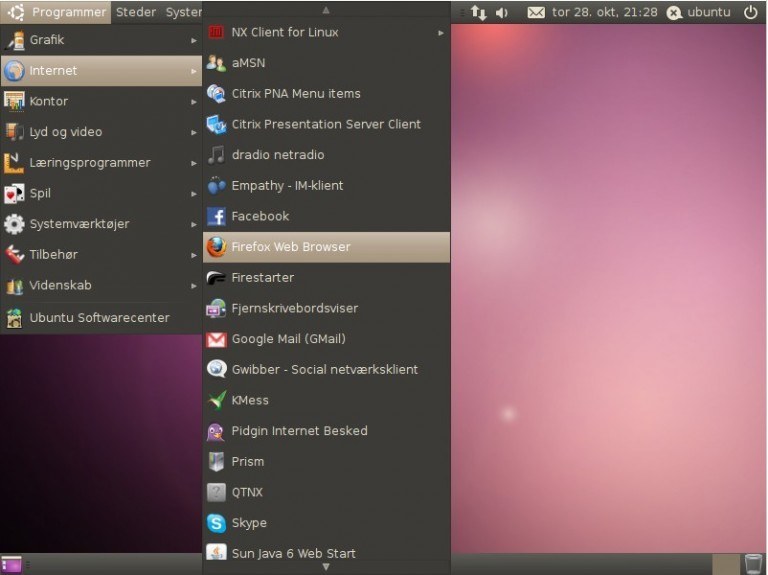This screenshot has width=768, height=575.
Task: Click the Ubuntu logo on the Programmer menu
Action: (x=16, y=12)
